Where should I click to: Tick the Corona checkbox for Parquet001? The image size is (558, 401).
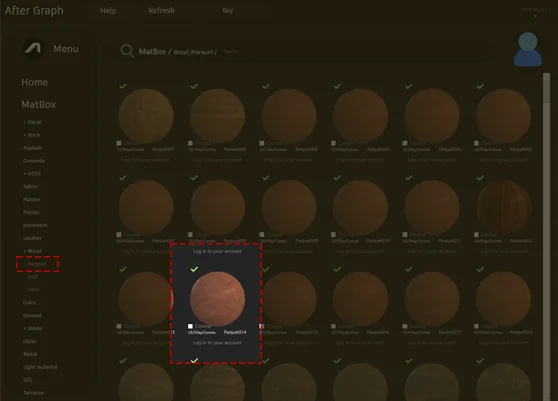click(119, 143)
